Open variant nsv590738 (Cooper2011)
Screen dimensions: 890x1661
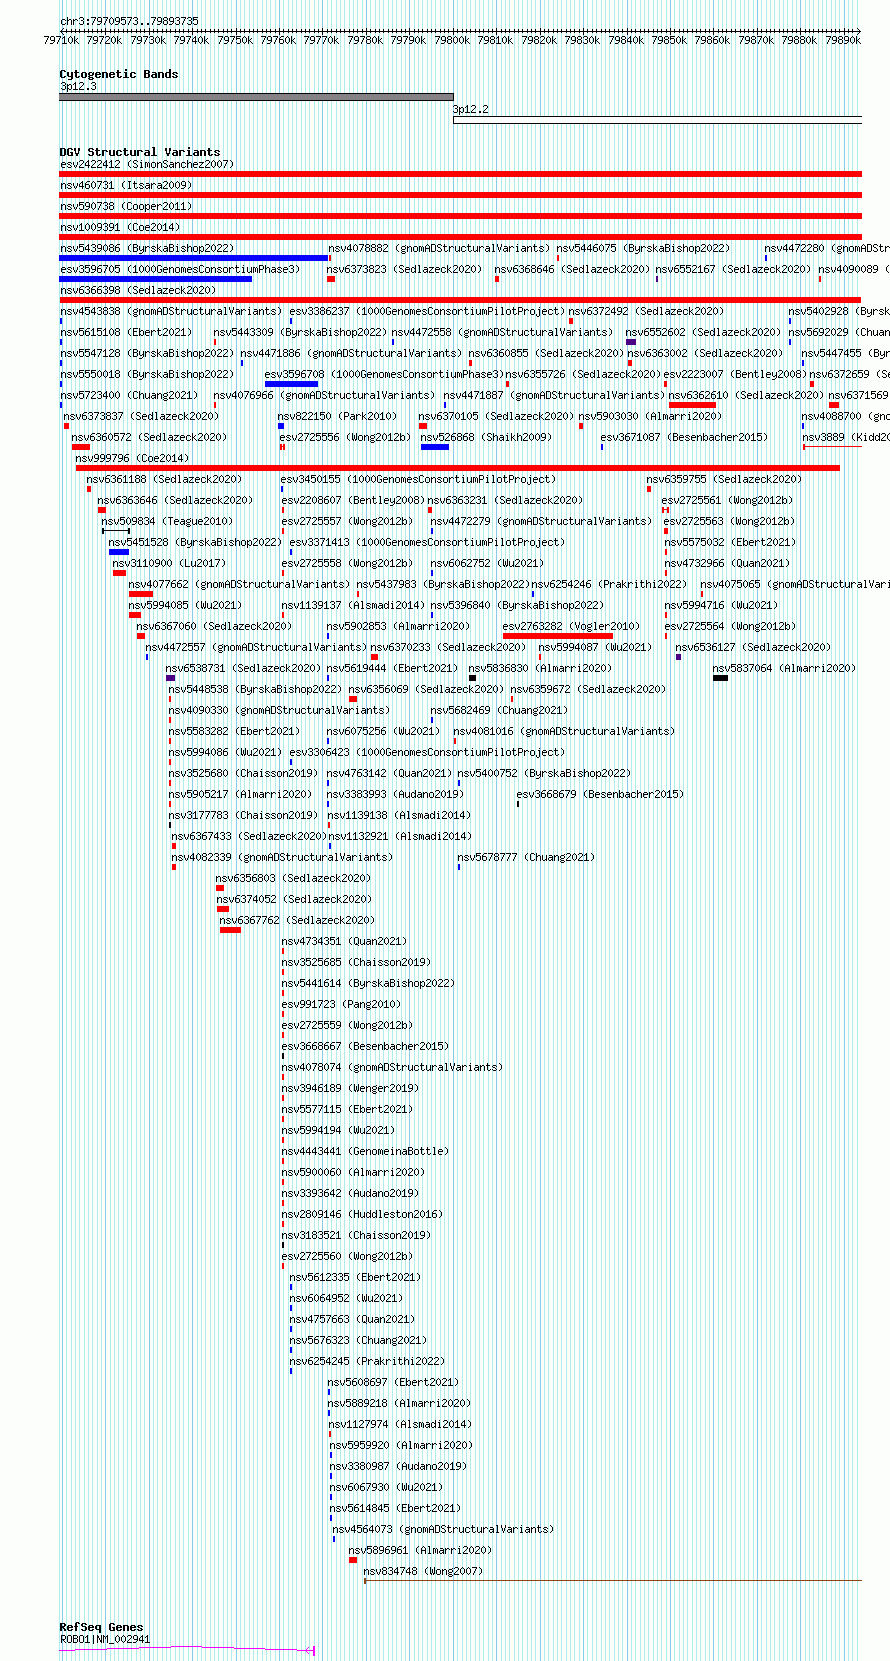pos(126,206)
